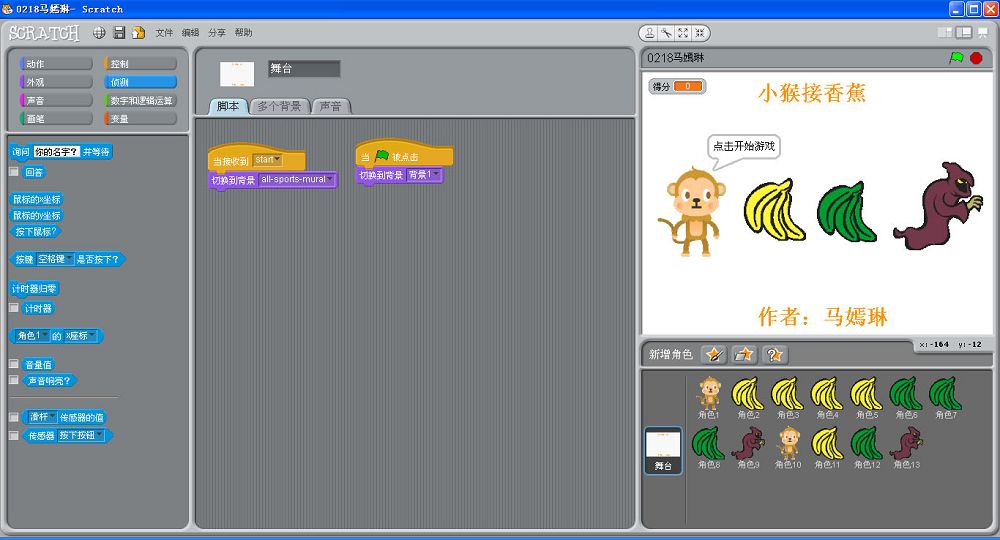Open the 按下按钮 sensor dropdown

(x=81, y=435)
